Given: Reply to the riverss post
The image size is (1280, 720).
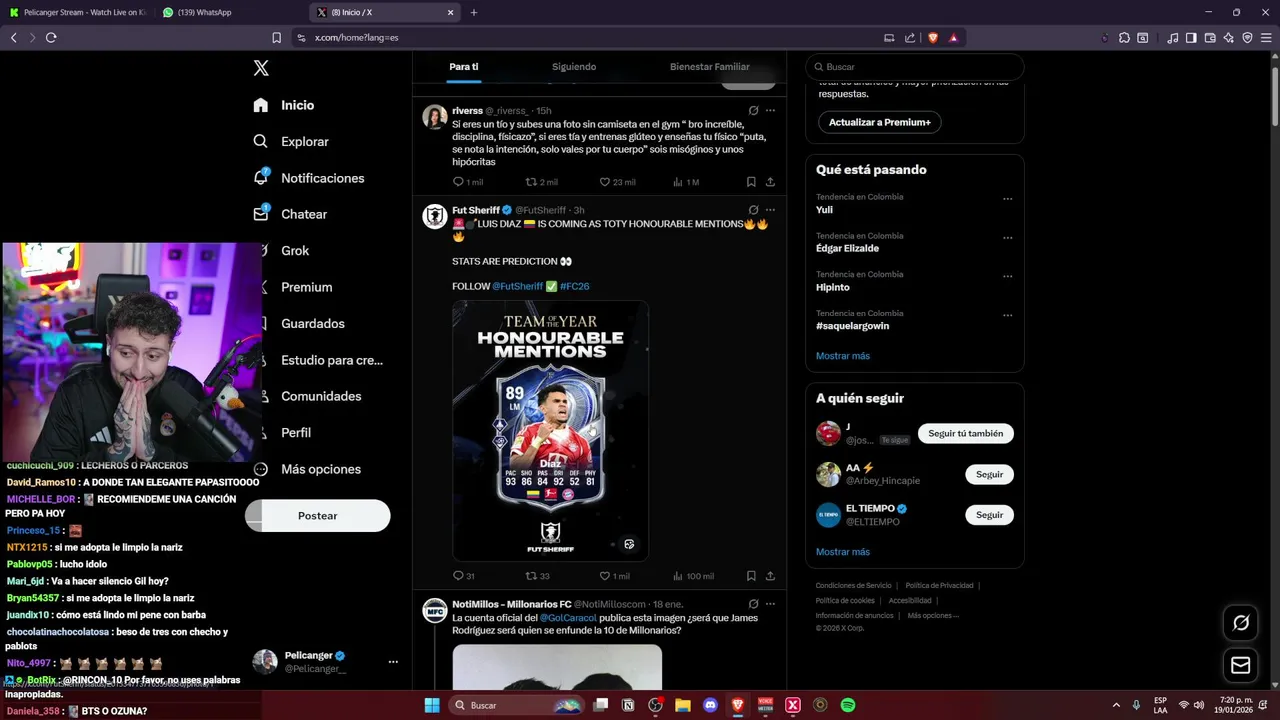Looking at the screenshot, I should tap(467, 182).
